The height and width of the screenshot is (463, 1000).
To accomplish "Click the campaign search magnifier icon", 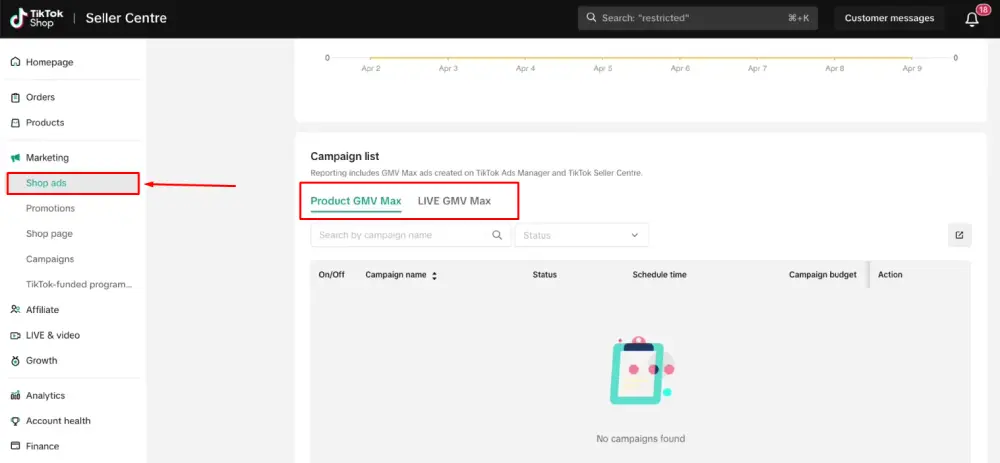I will [497, 235].
